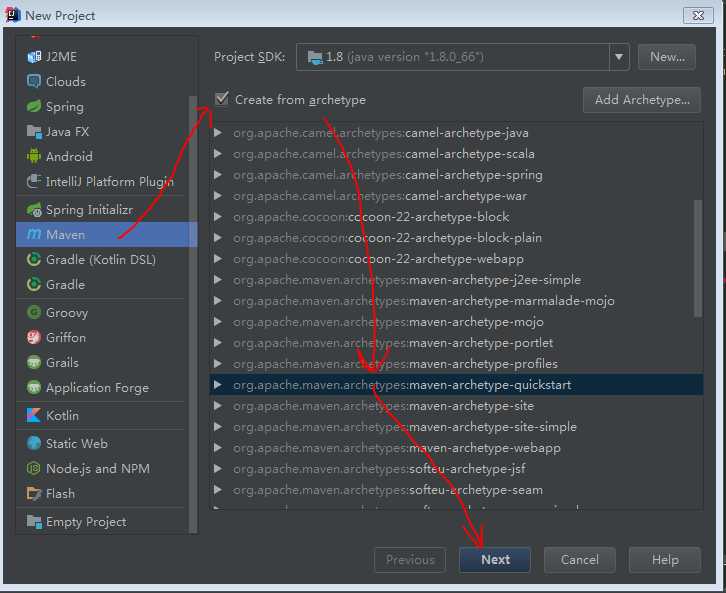
Task: Click the Griffon icon
Action: [34, 337]
